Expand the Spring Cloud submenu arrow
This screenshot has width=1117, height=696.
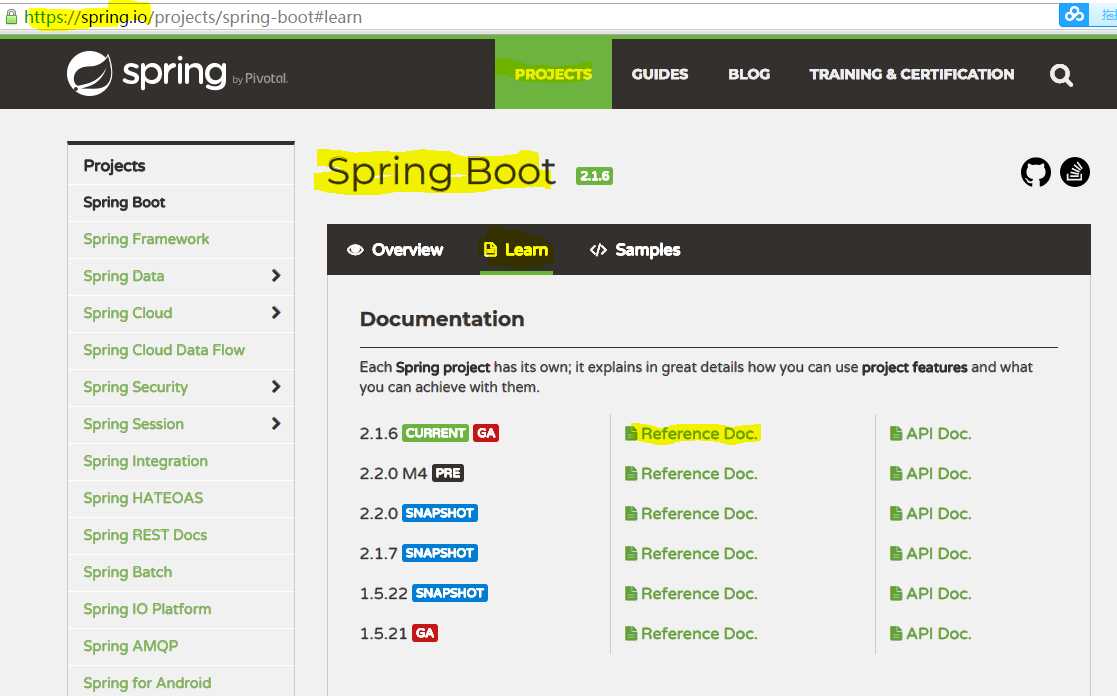pos(276,313)
